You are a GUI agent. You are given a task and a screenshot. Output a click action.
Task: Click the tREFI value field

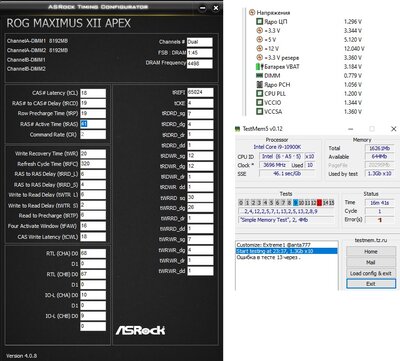pos(200,92)
